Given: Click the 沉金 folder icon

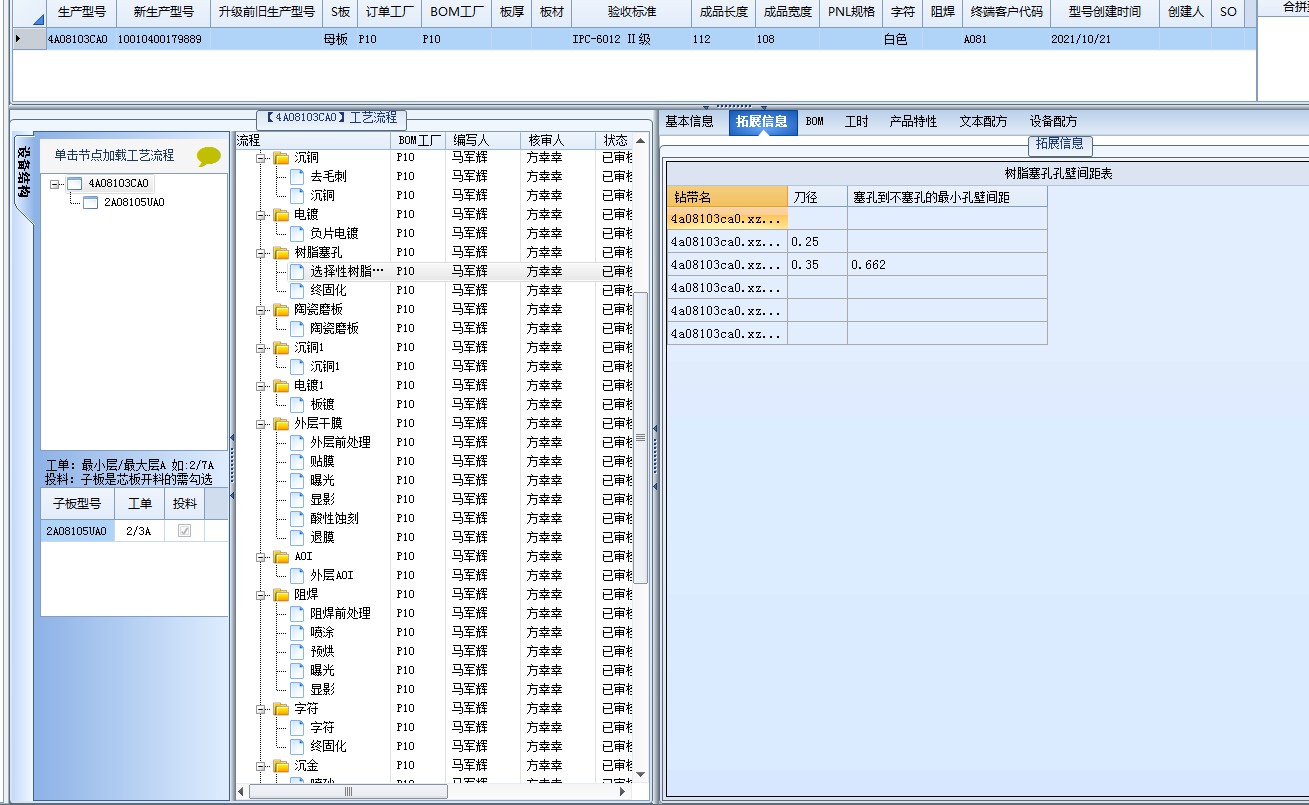Looking at the screenshot, I should tap(281, 765).
